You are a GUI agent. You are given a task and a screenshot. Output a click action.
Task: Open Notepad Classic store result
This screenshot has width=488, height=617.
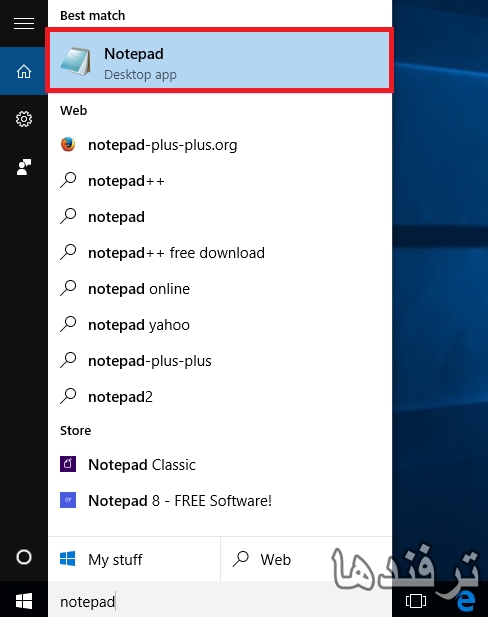click(220, 465)
